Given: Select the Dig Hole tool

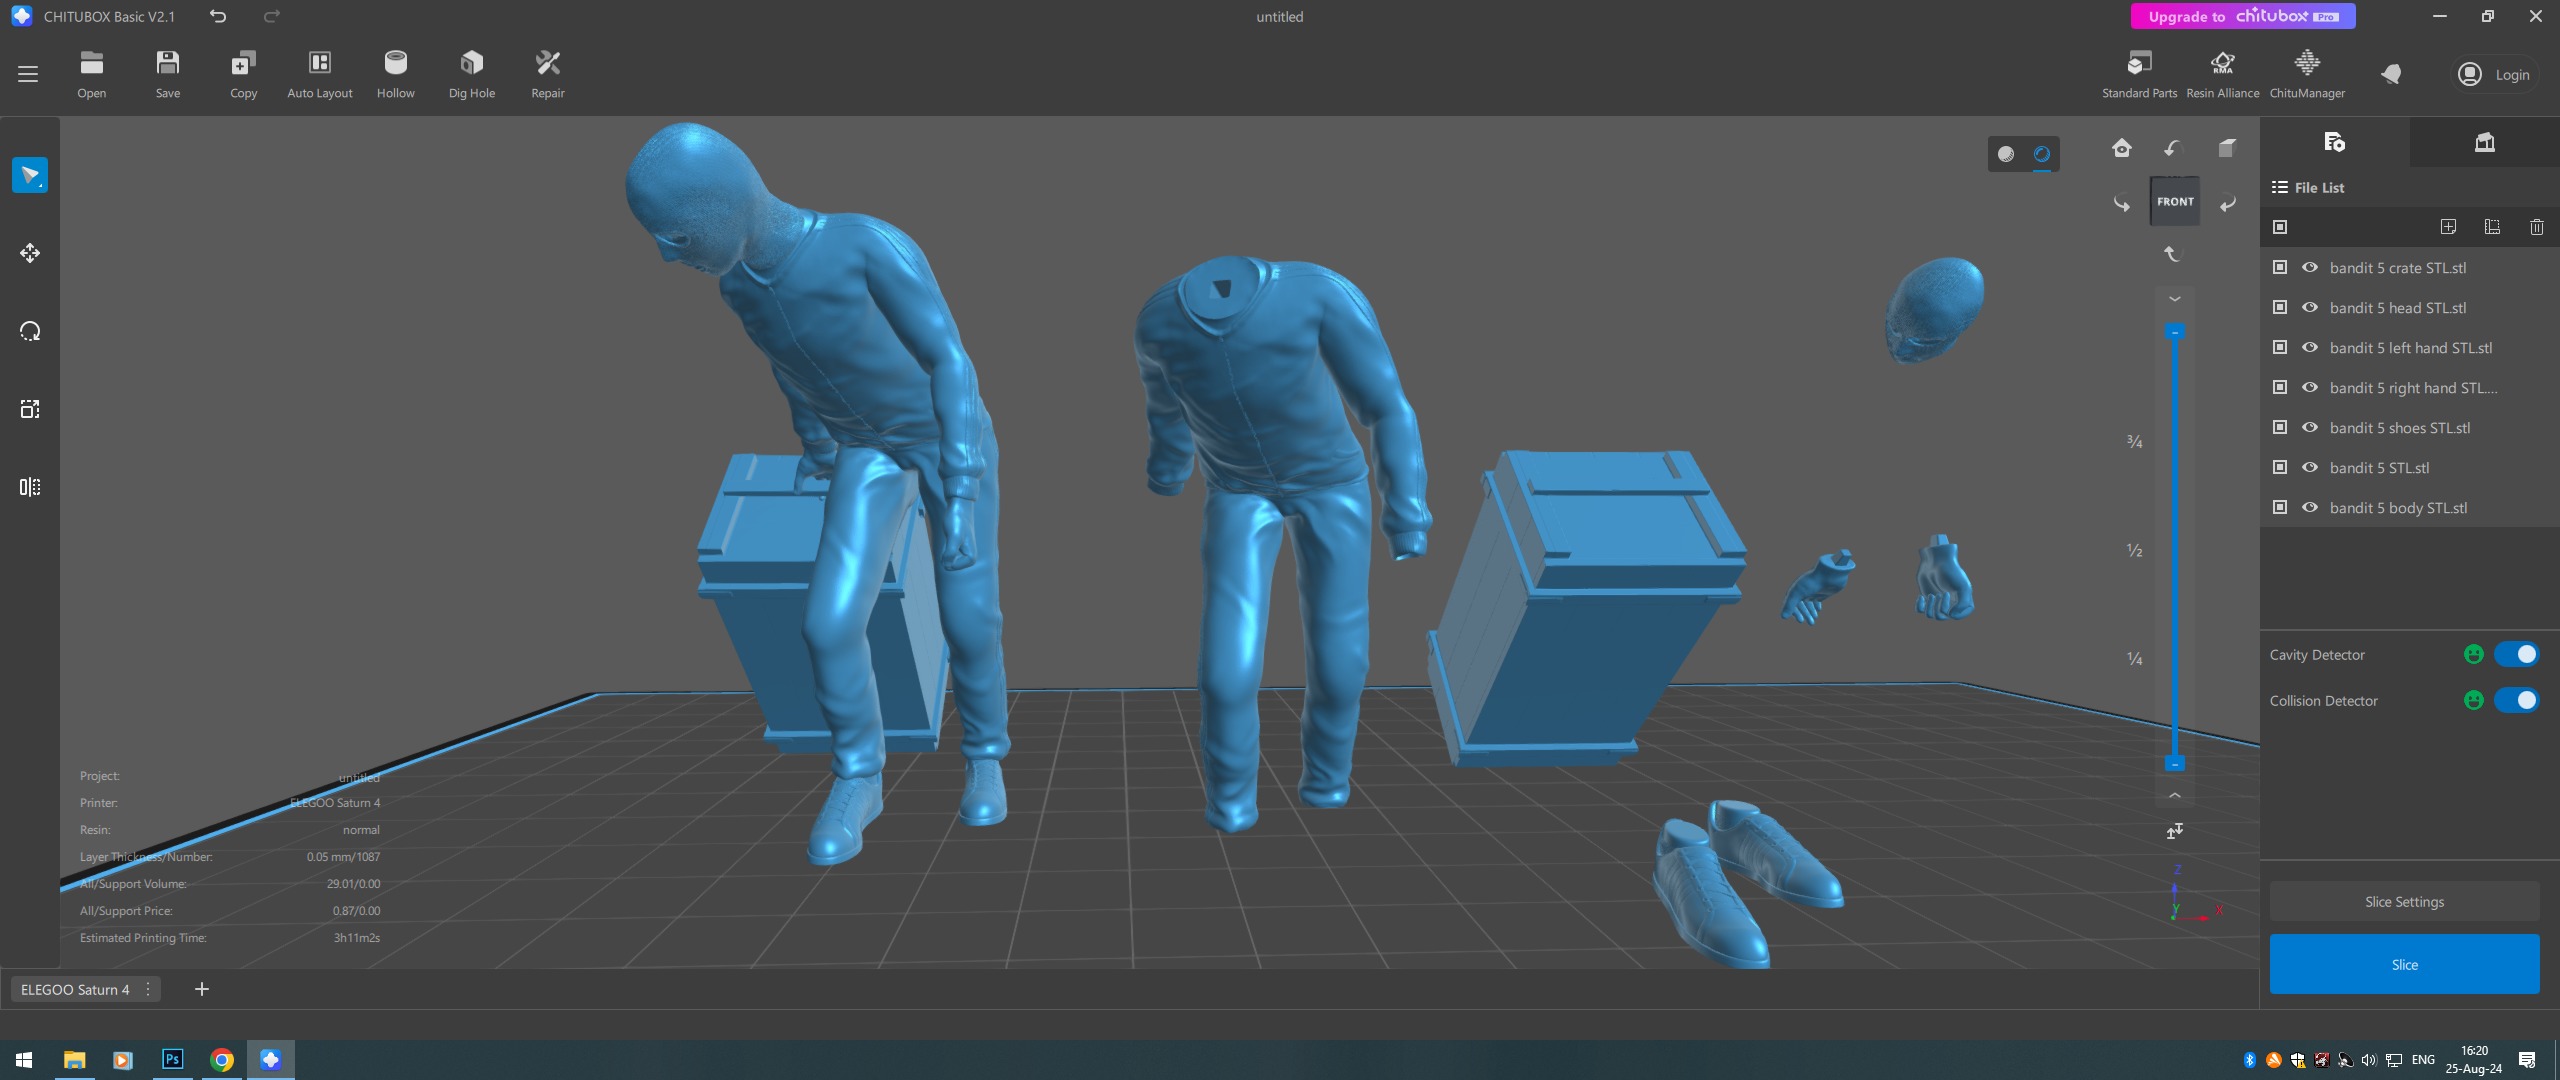Looking at the screenshot, I should 471,74.
